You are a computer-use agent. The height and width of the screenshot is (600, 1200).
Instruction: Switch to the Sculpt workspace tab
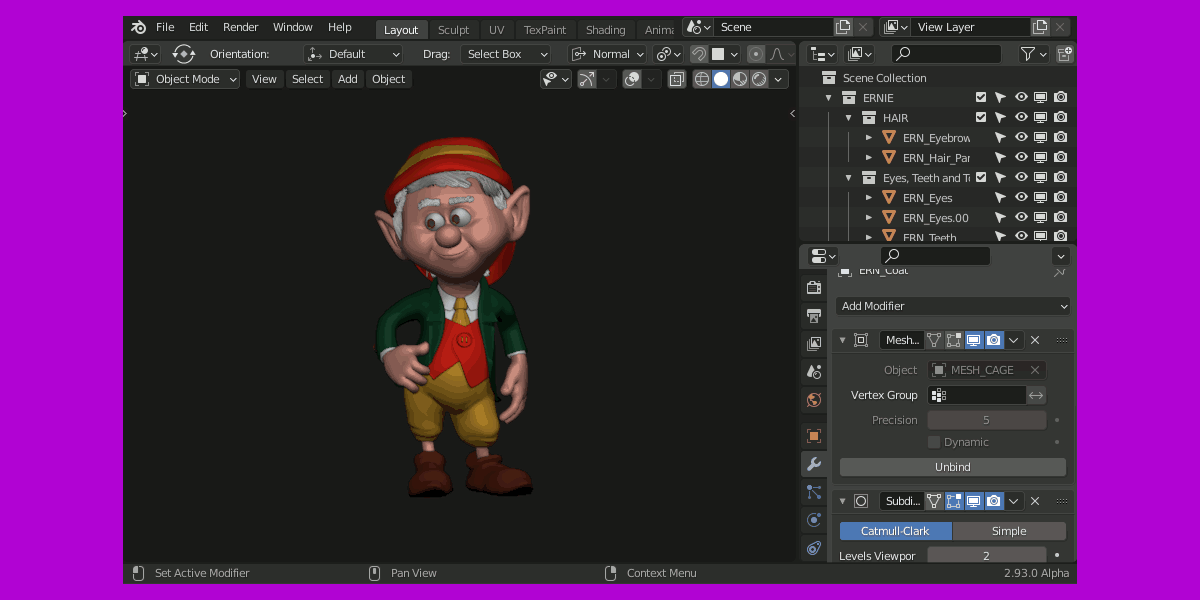(453, 29)
